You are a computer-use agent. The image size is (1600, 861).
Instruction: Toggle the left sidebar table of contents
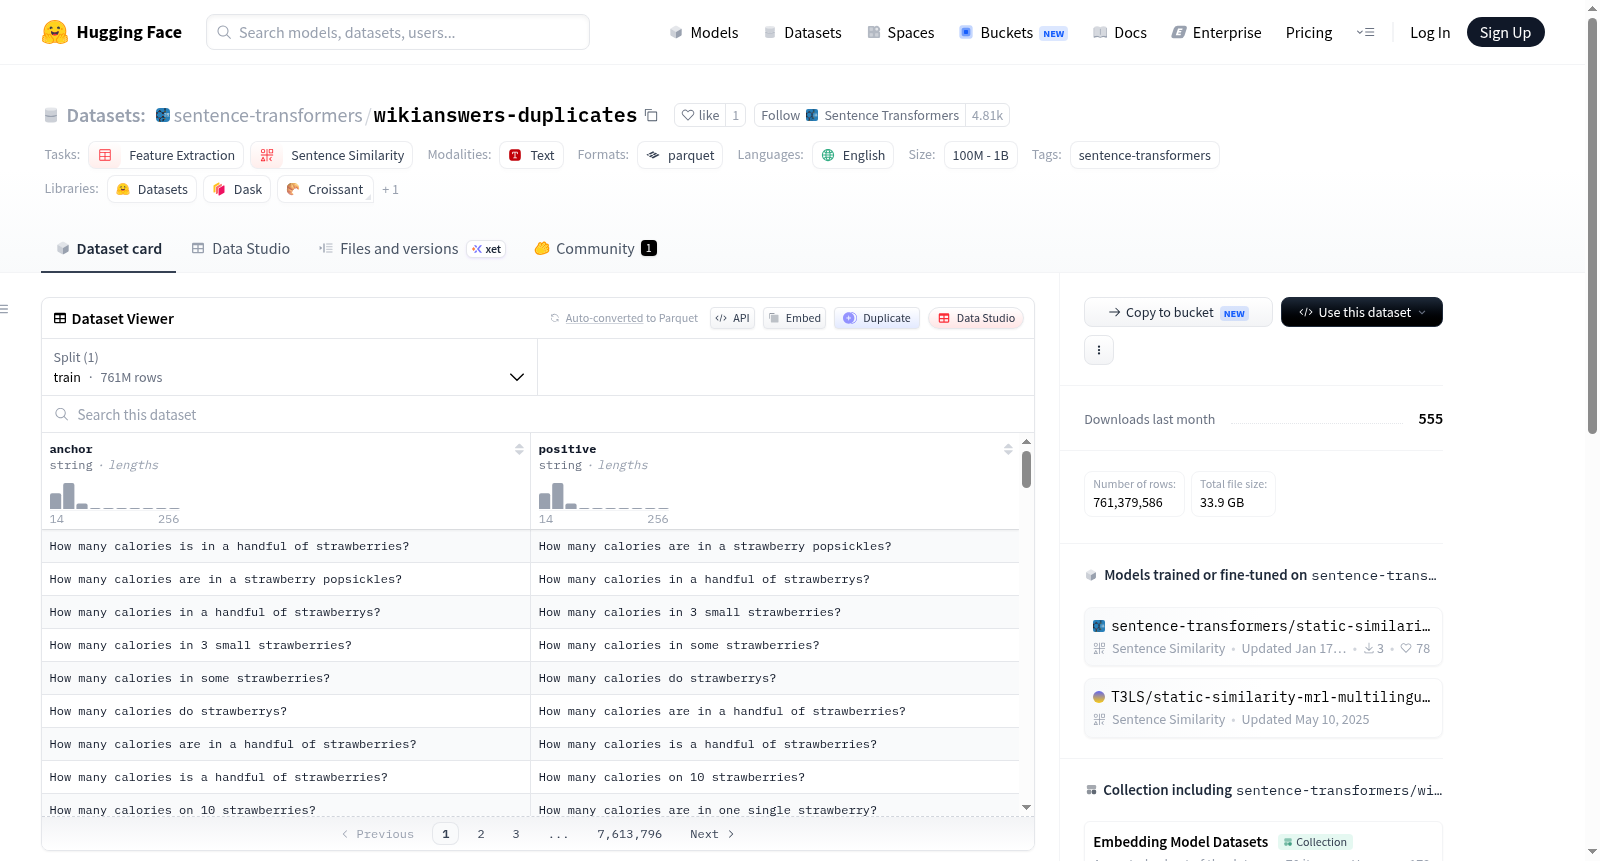click(4, 309)
